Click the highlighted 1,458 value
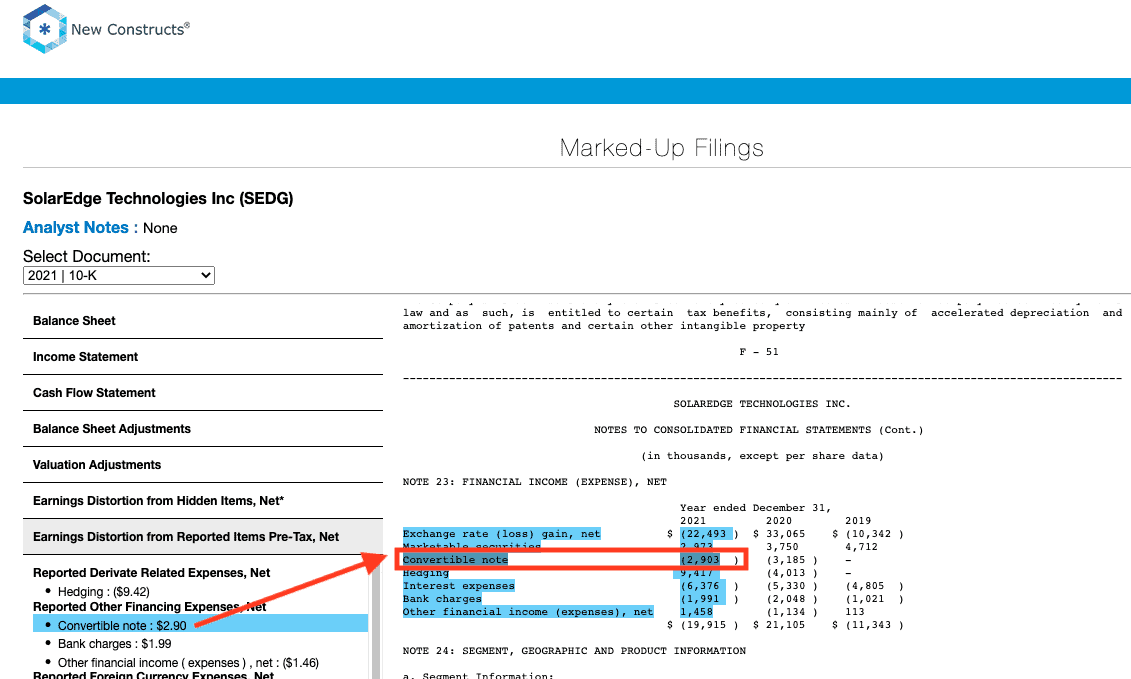Screen dimensions: 1131x679 [697, 612]
